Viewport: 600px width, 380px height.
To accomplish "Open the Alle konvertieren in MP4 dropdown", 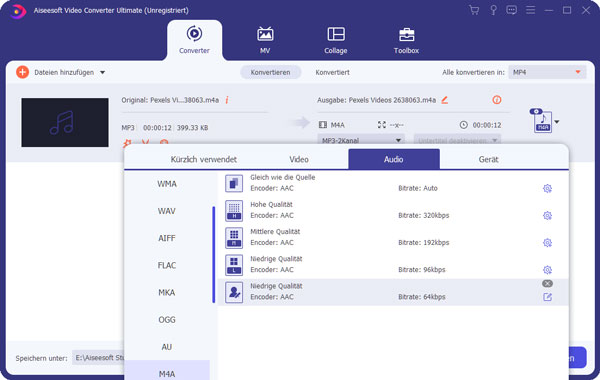I will coord(547,72).
